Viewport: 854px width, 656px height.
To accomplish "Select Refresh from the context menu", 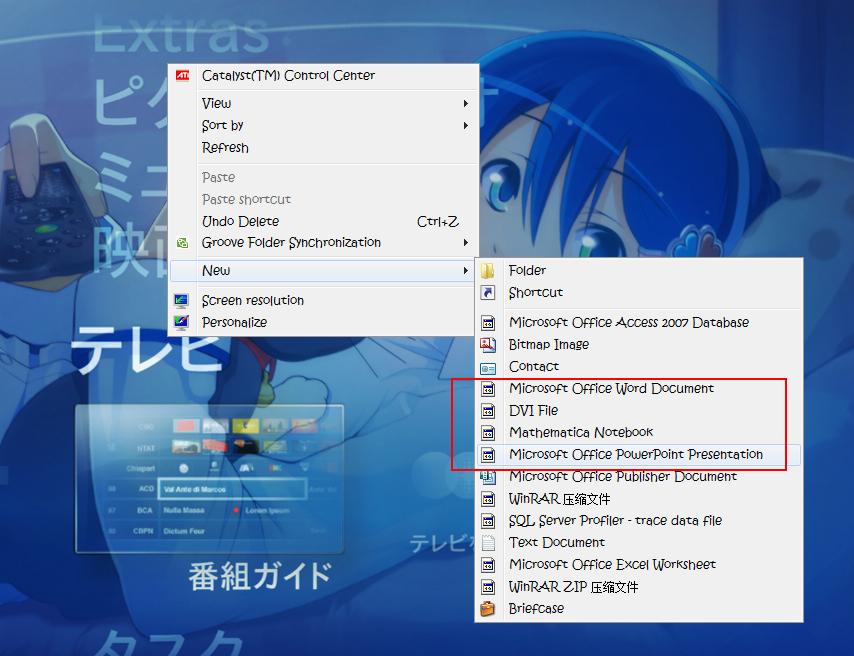I will click(x=225, y=147).
